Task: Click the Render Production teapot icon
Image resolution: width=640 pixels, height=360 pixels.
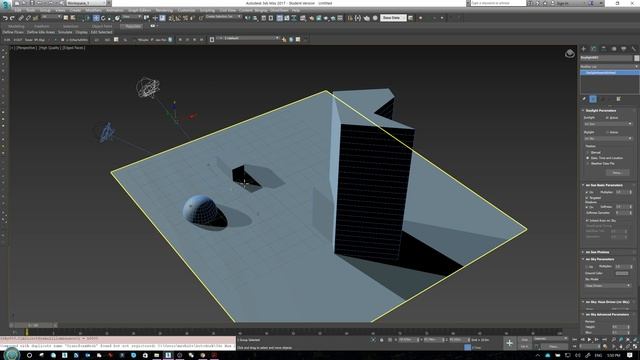Action: click(x=326, y=18)
